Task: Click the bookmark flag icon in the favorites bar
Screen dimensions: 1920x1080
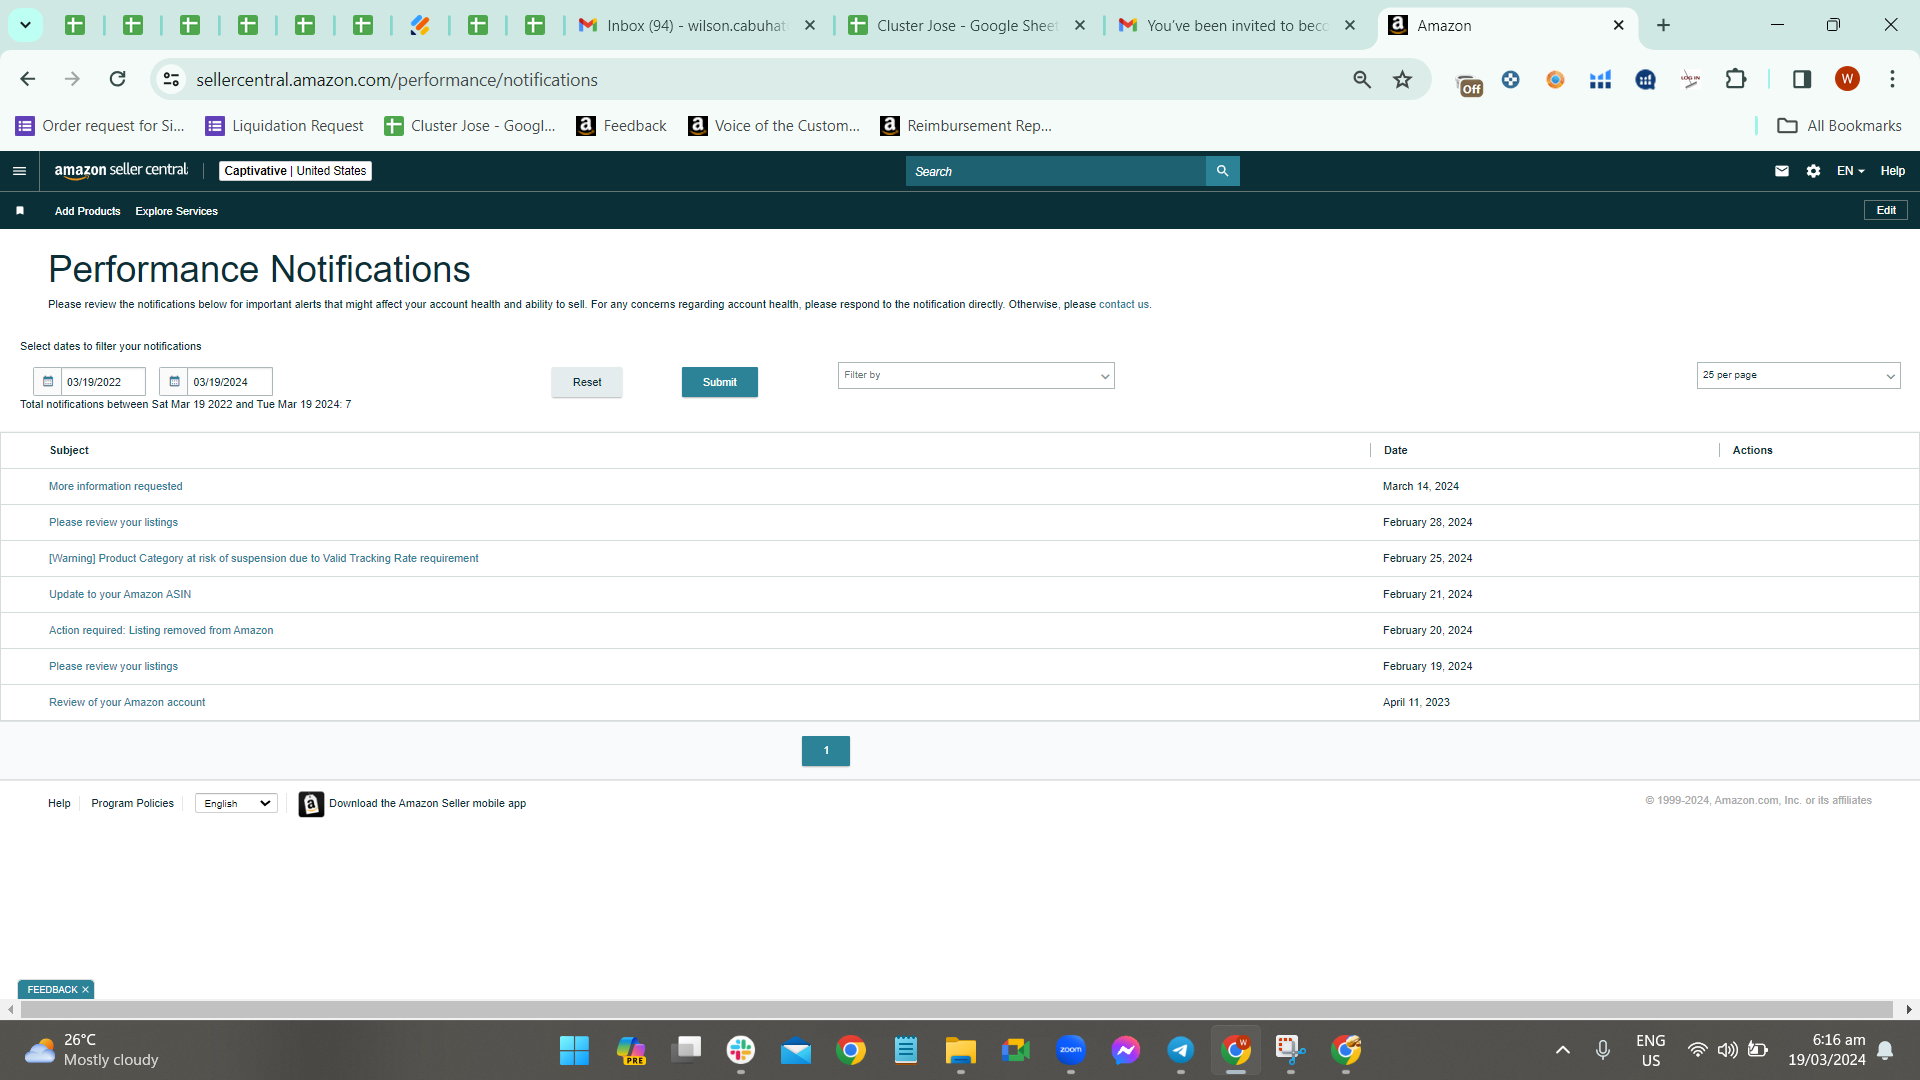Action: [20, 211]
